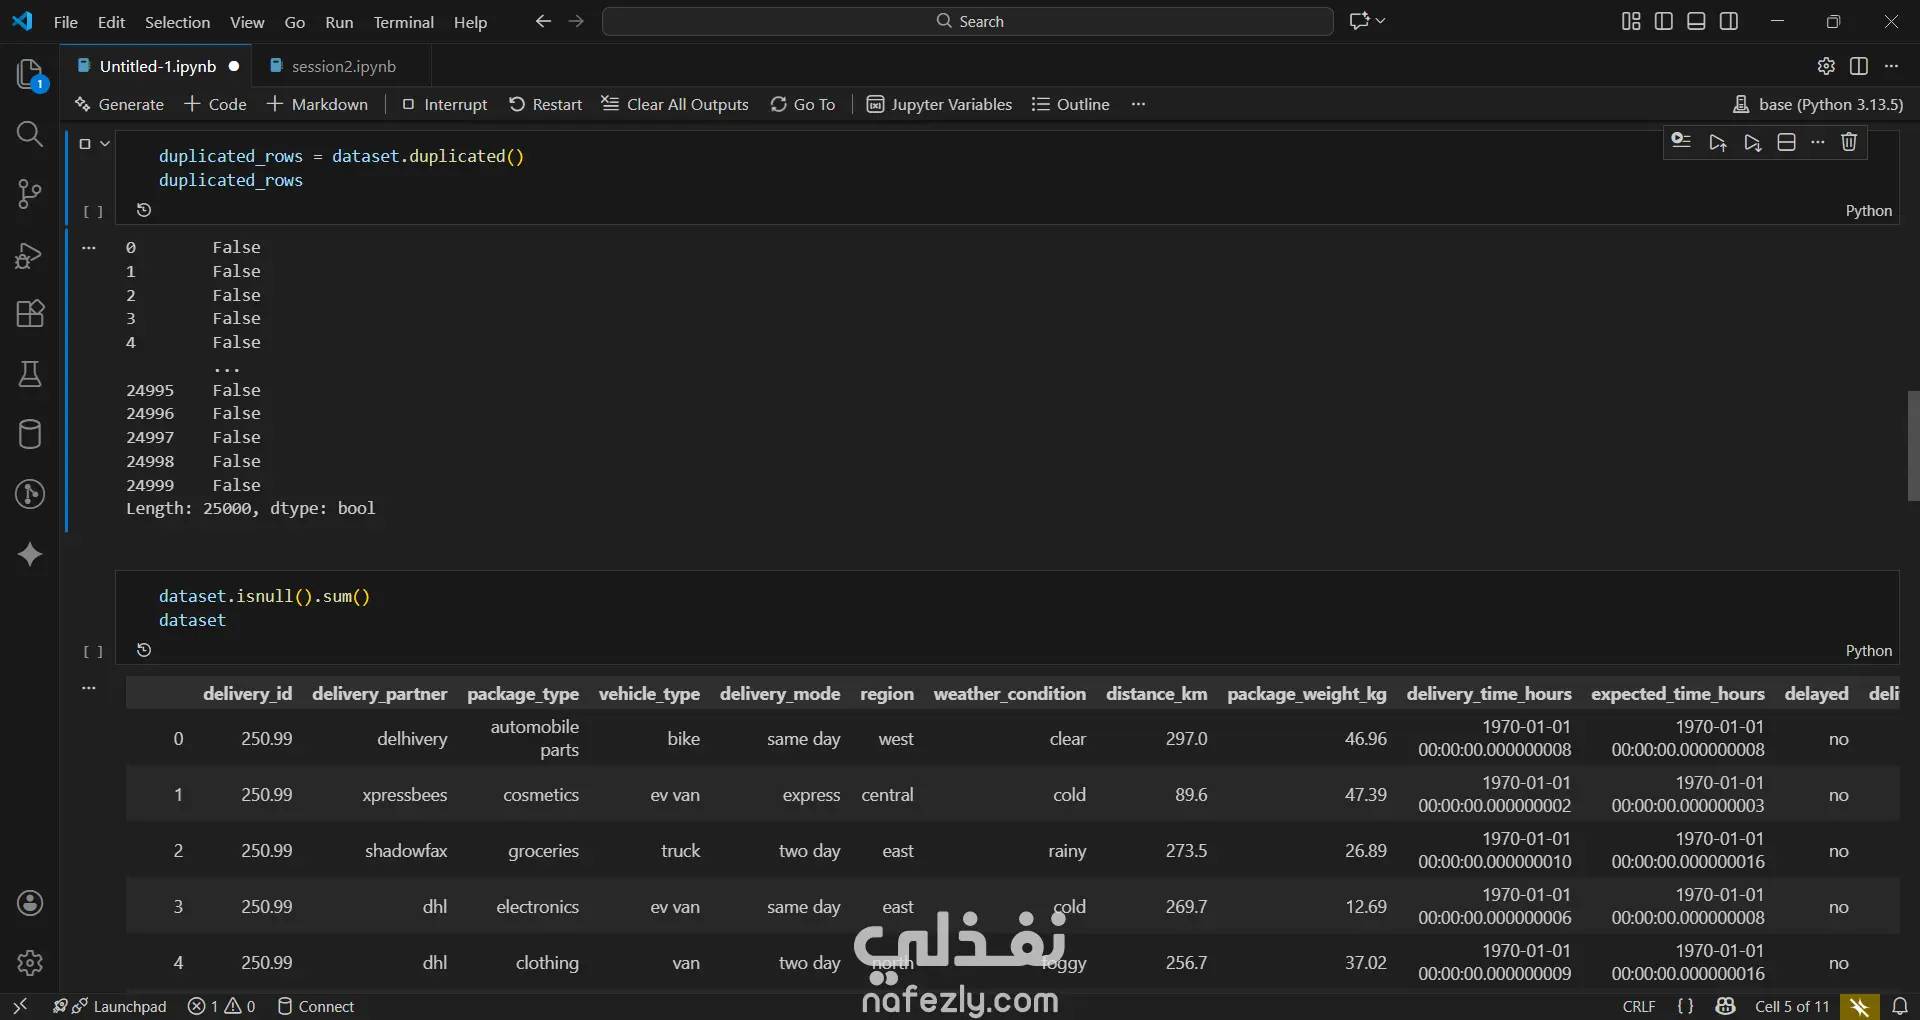Open Customize Layout in the title bar
Image resolution: width=1920 pixels, height=1020 pixels.
1631,21
